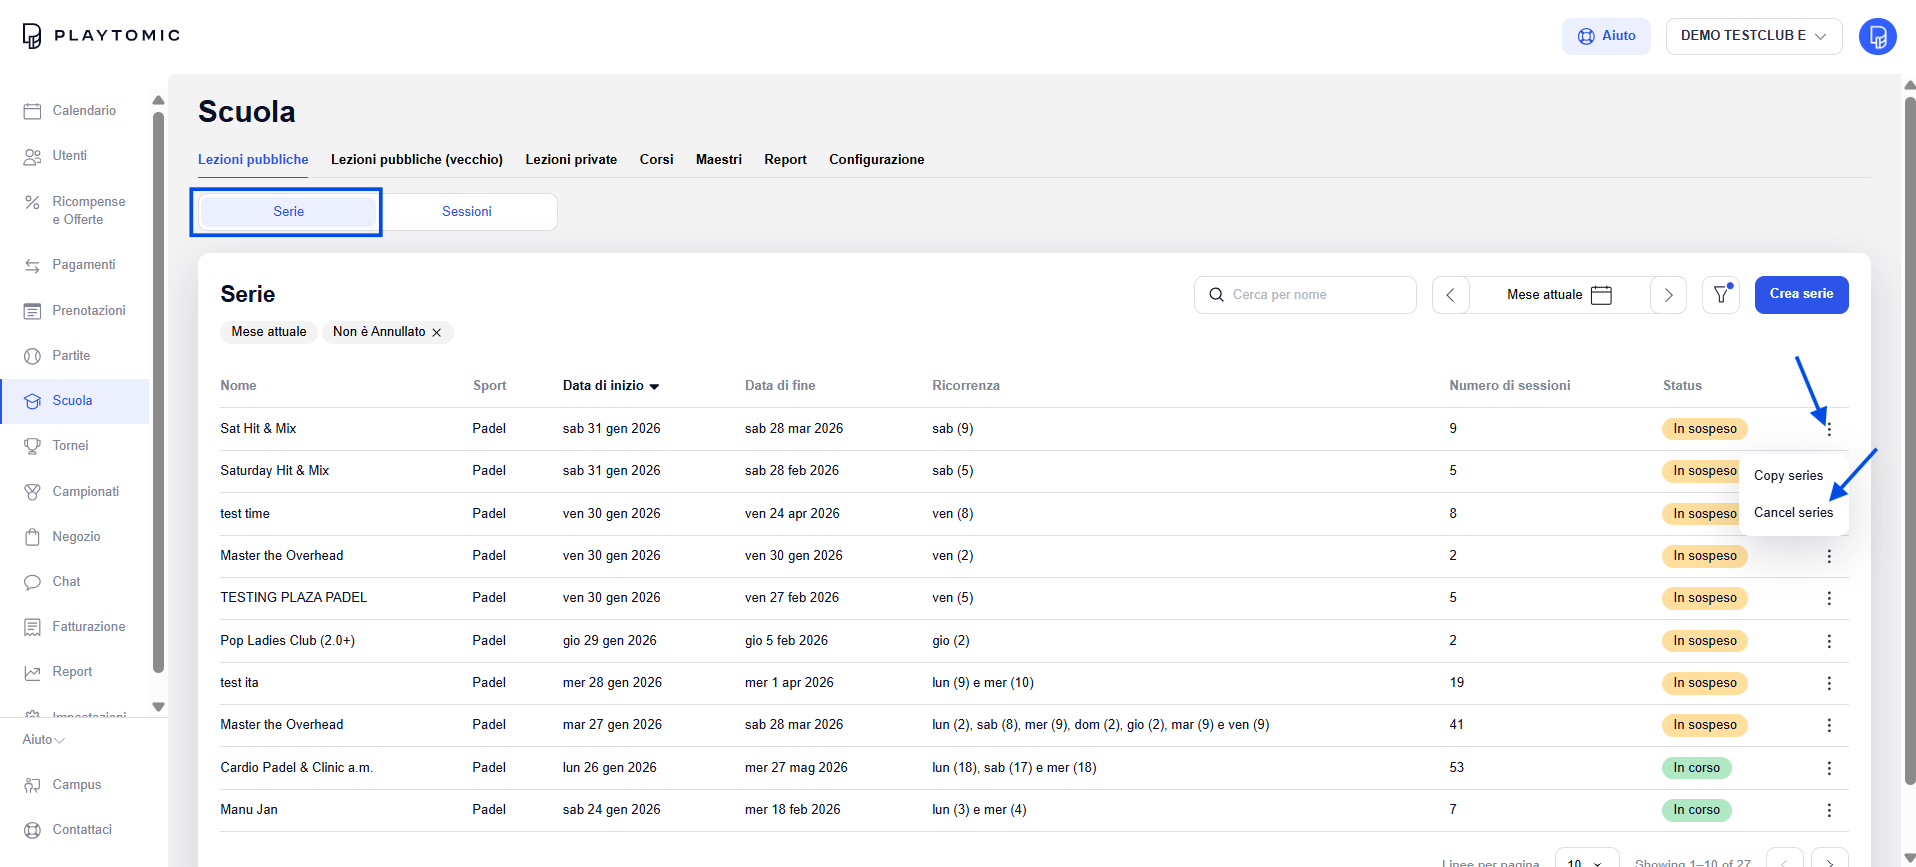Open Chat in the sidebar
The width and height of the screenshot is (1916, 867).
click(x=66, y=582)
